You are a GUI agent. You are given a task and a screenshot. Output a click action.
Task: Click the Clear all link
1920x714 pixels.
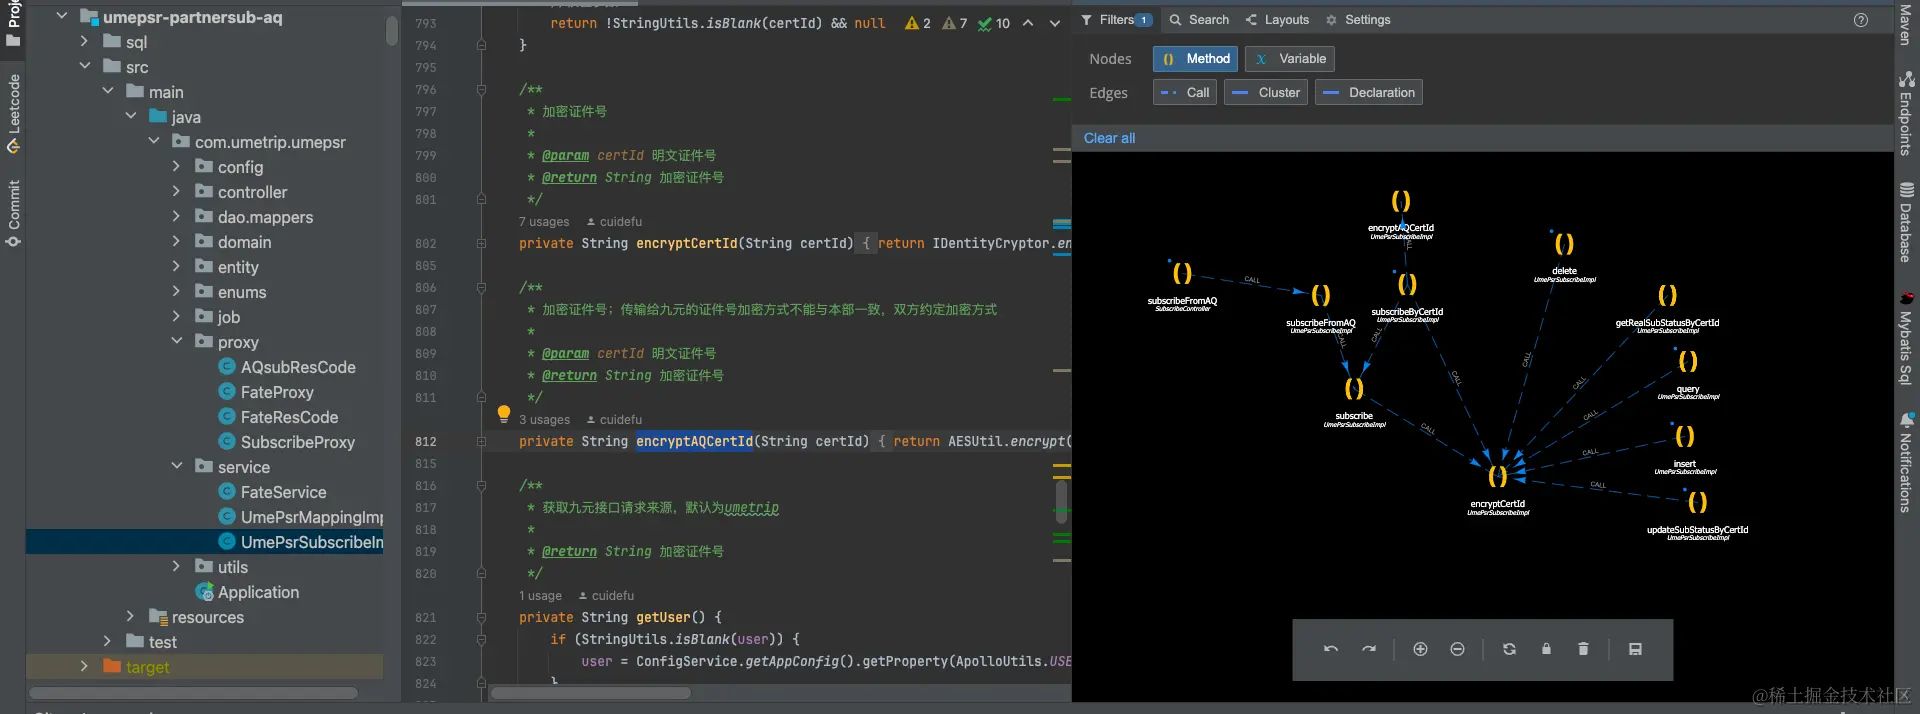point(1109,138)
